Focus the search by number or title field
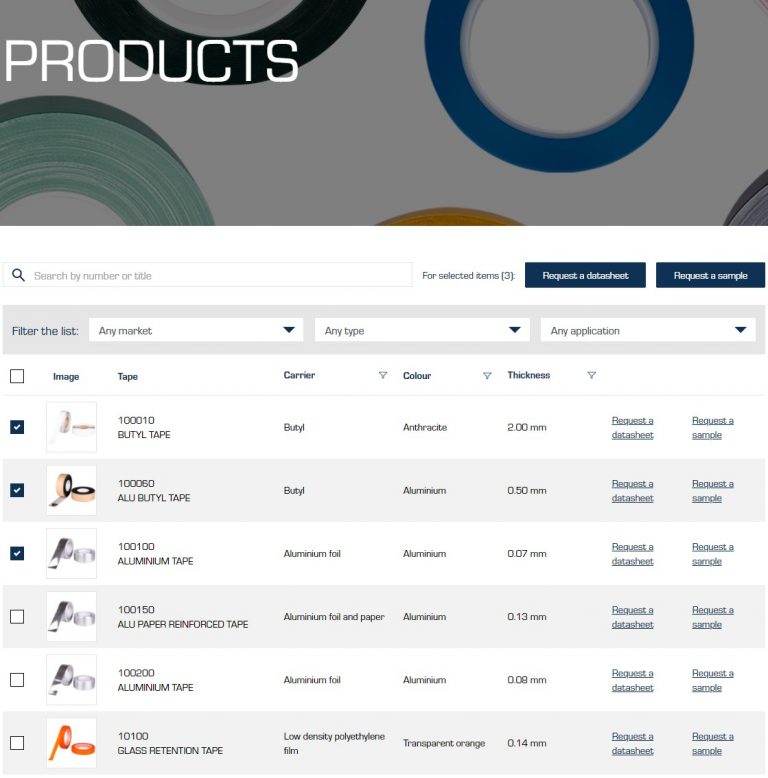Viewport: 768px width, 778px height. pyautogui.click(x=220, y=275)
